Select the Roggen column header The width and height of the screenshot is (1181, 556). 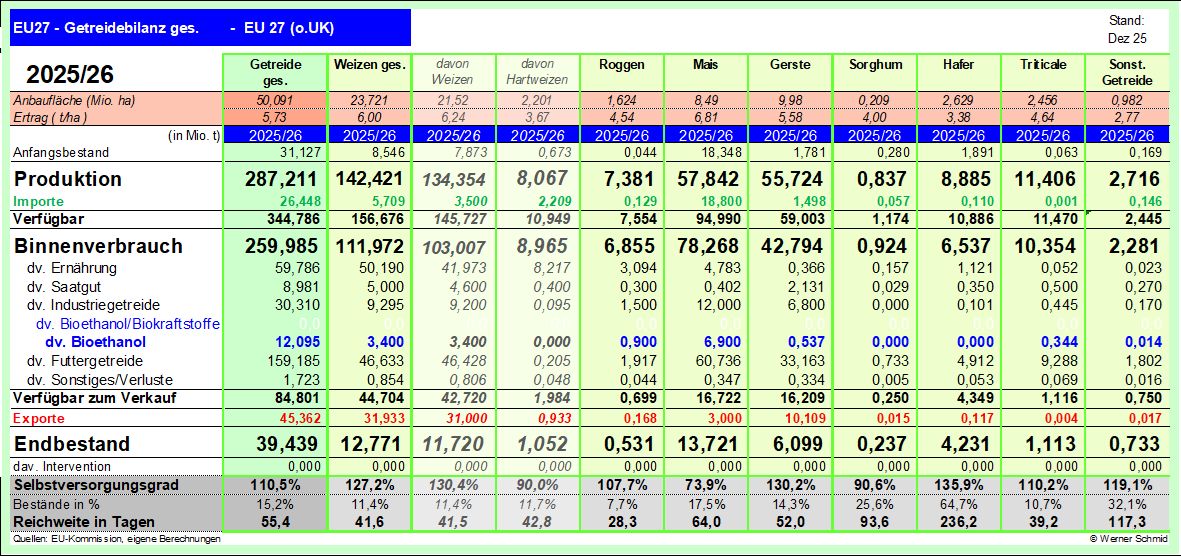(x=621, y=64)
